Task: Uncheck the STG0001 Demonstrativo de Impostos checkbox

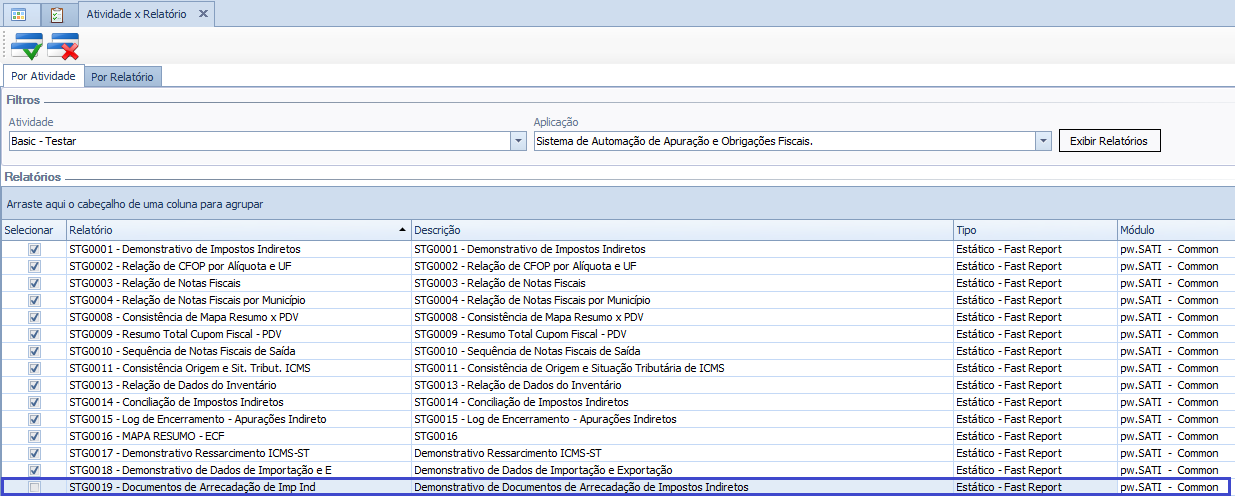Action: pos(35,249)
